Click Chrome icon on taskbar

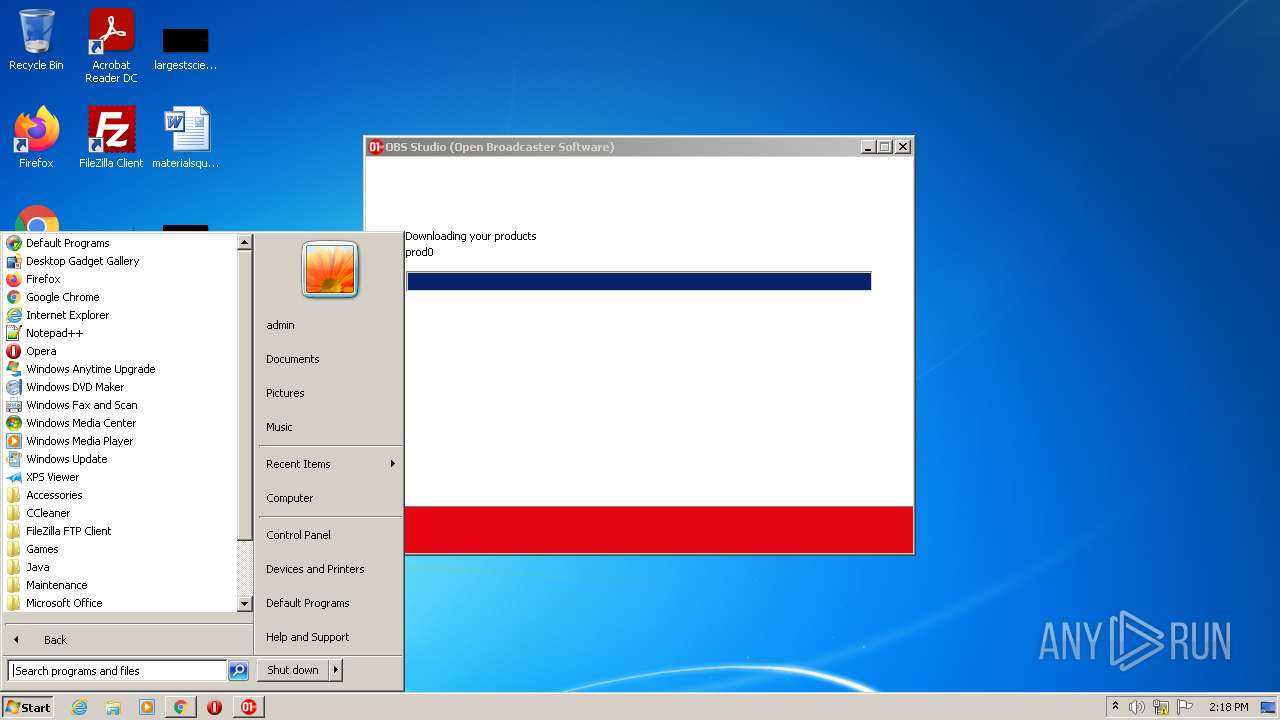coord(180,707)
